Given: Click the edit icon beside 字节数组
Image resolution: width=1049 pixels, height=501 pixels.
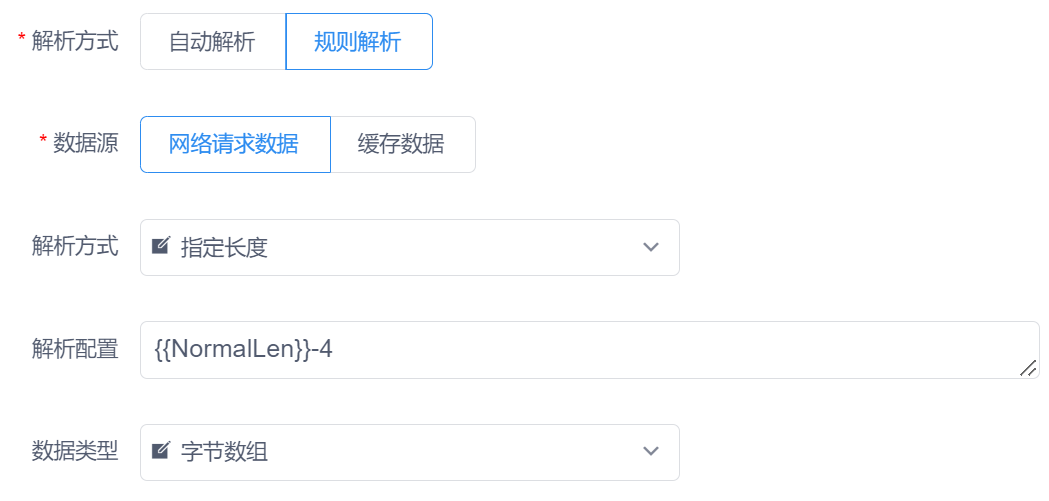Looking at the screenshot, I should click(160, 452).
